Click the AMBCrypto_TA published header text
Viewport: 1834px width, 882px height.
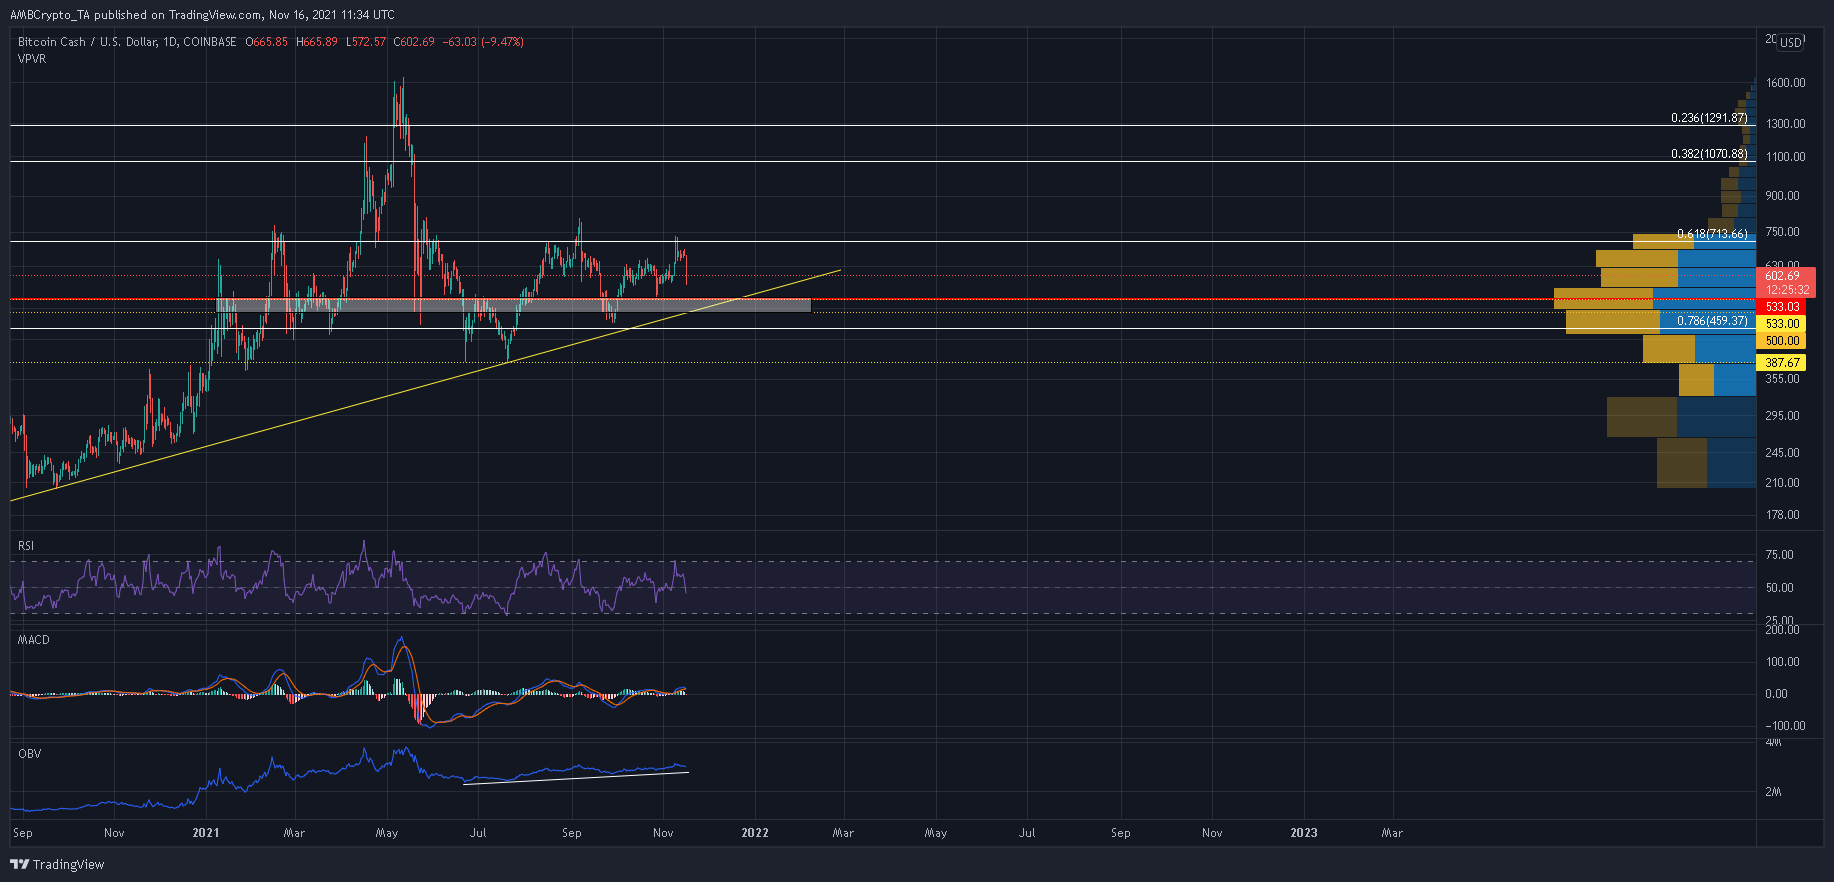pos(202,15)
